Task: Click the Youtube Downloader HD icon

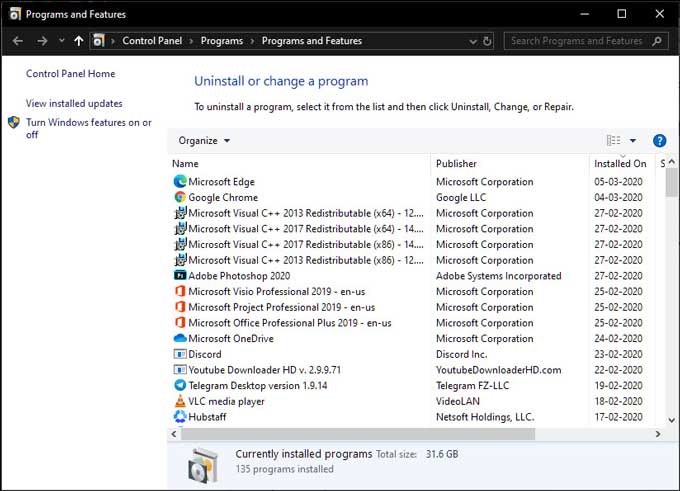Action: pyautogui.click(x=180, y=370)
